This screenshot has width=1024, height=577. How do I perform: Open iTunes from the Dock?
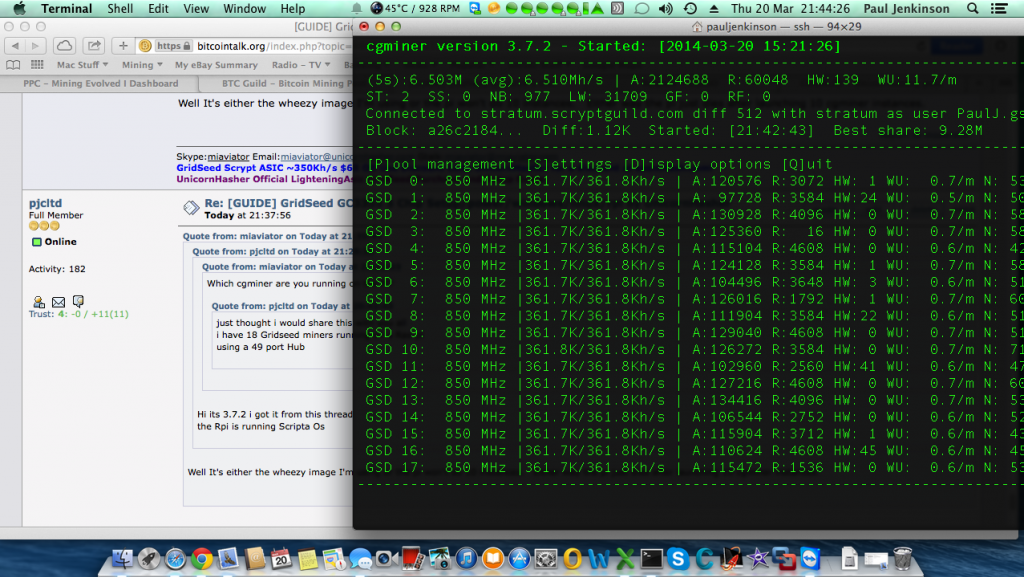pos(466,559)
